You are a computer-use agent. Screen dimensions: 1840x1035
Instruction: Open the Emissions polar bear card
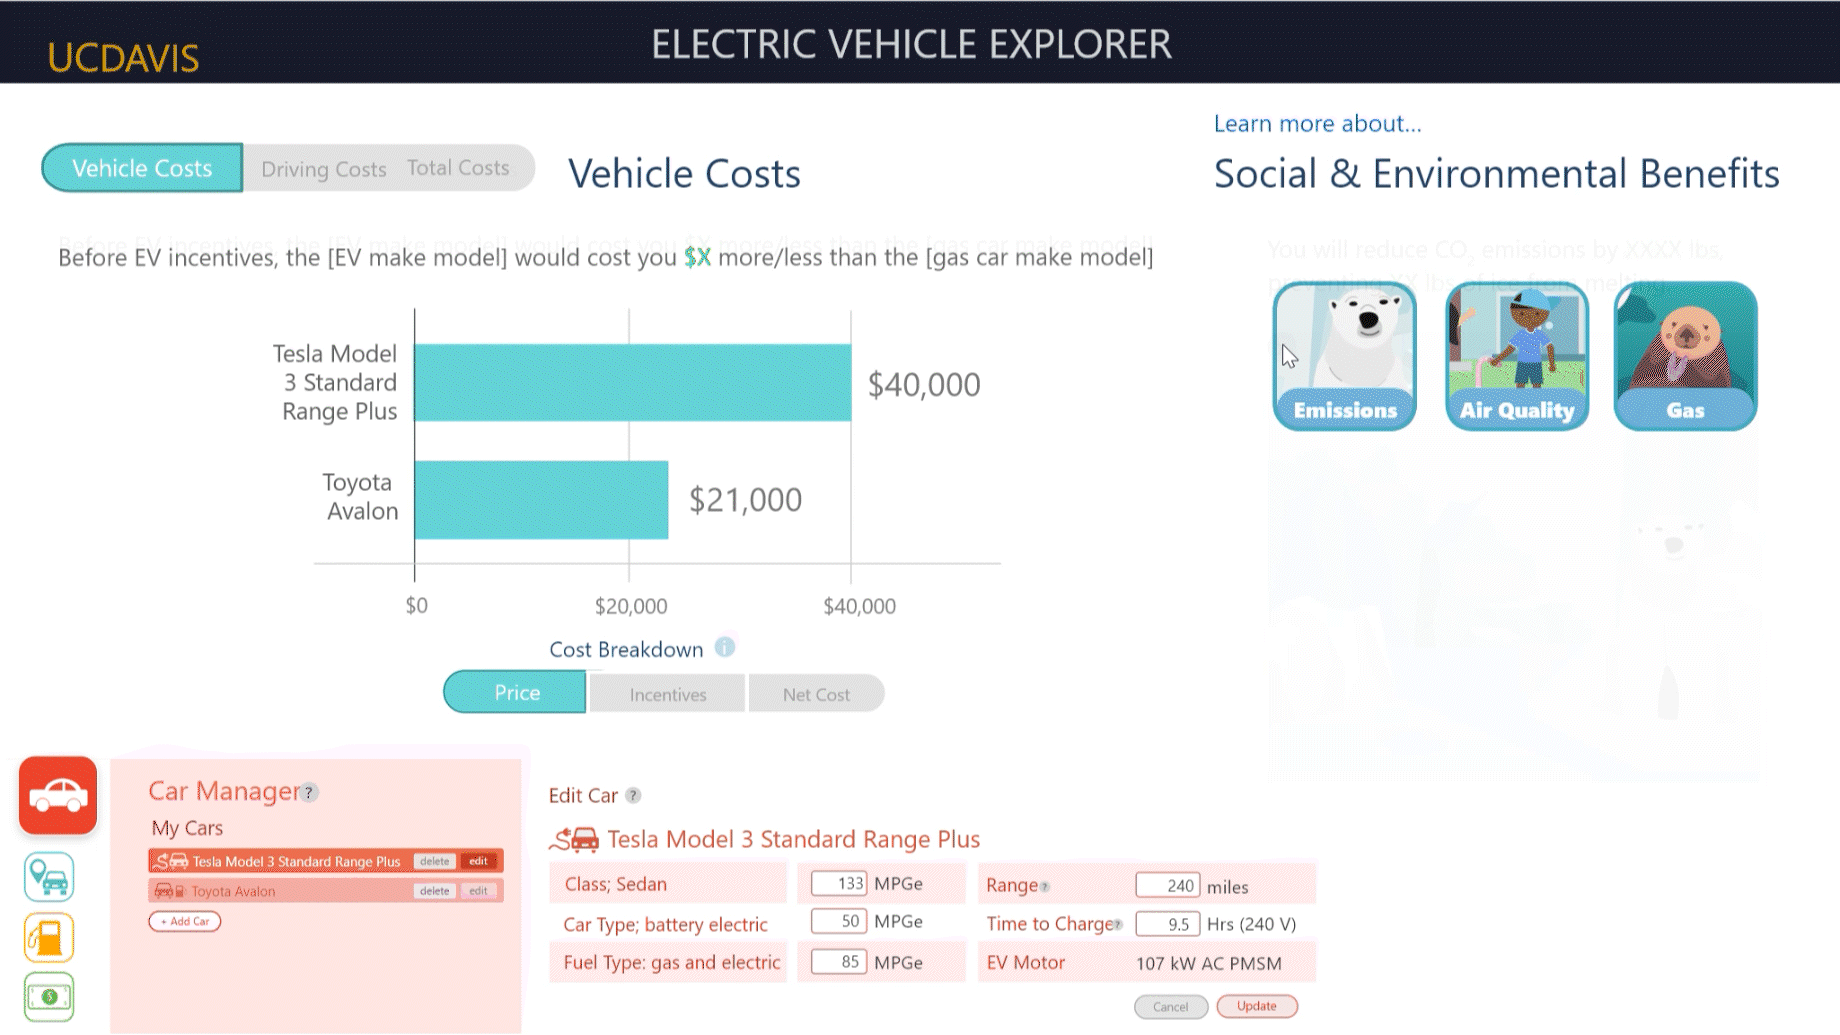[1344, 356]
